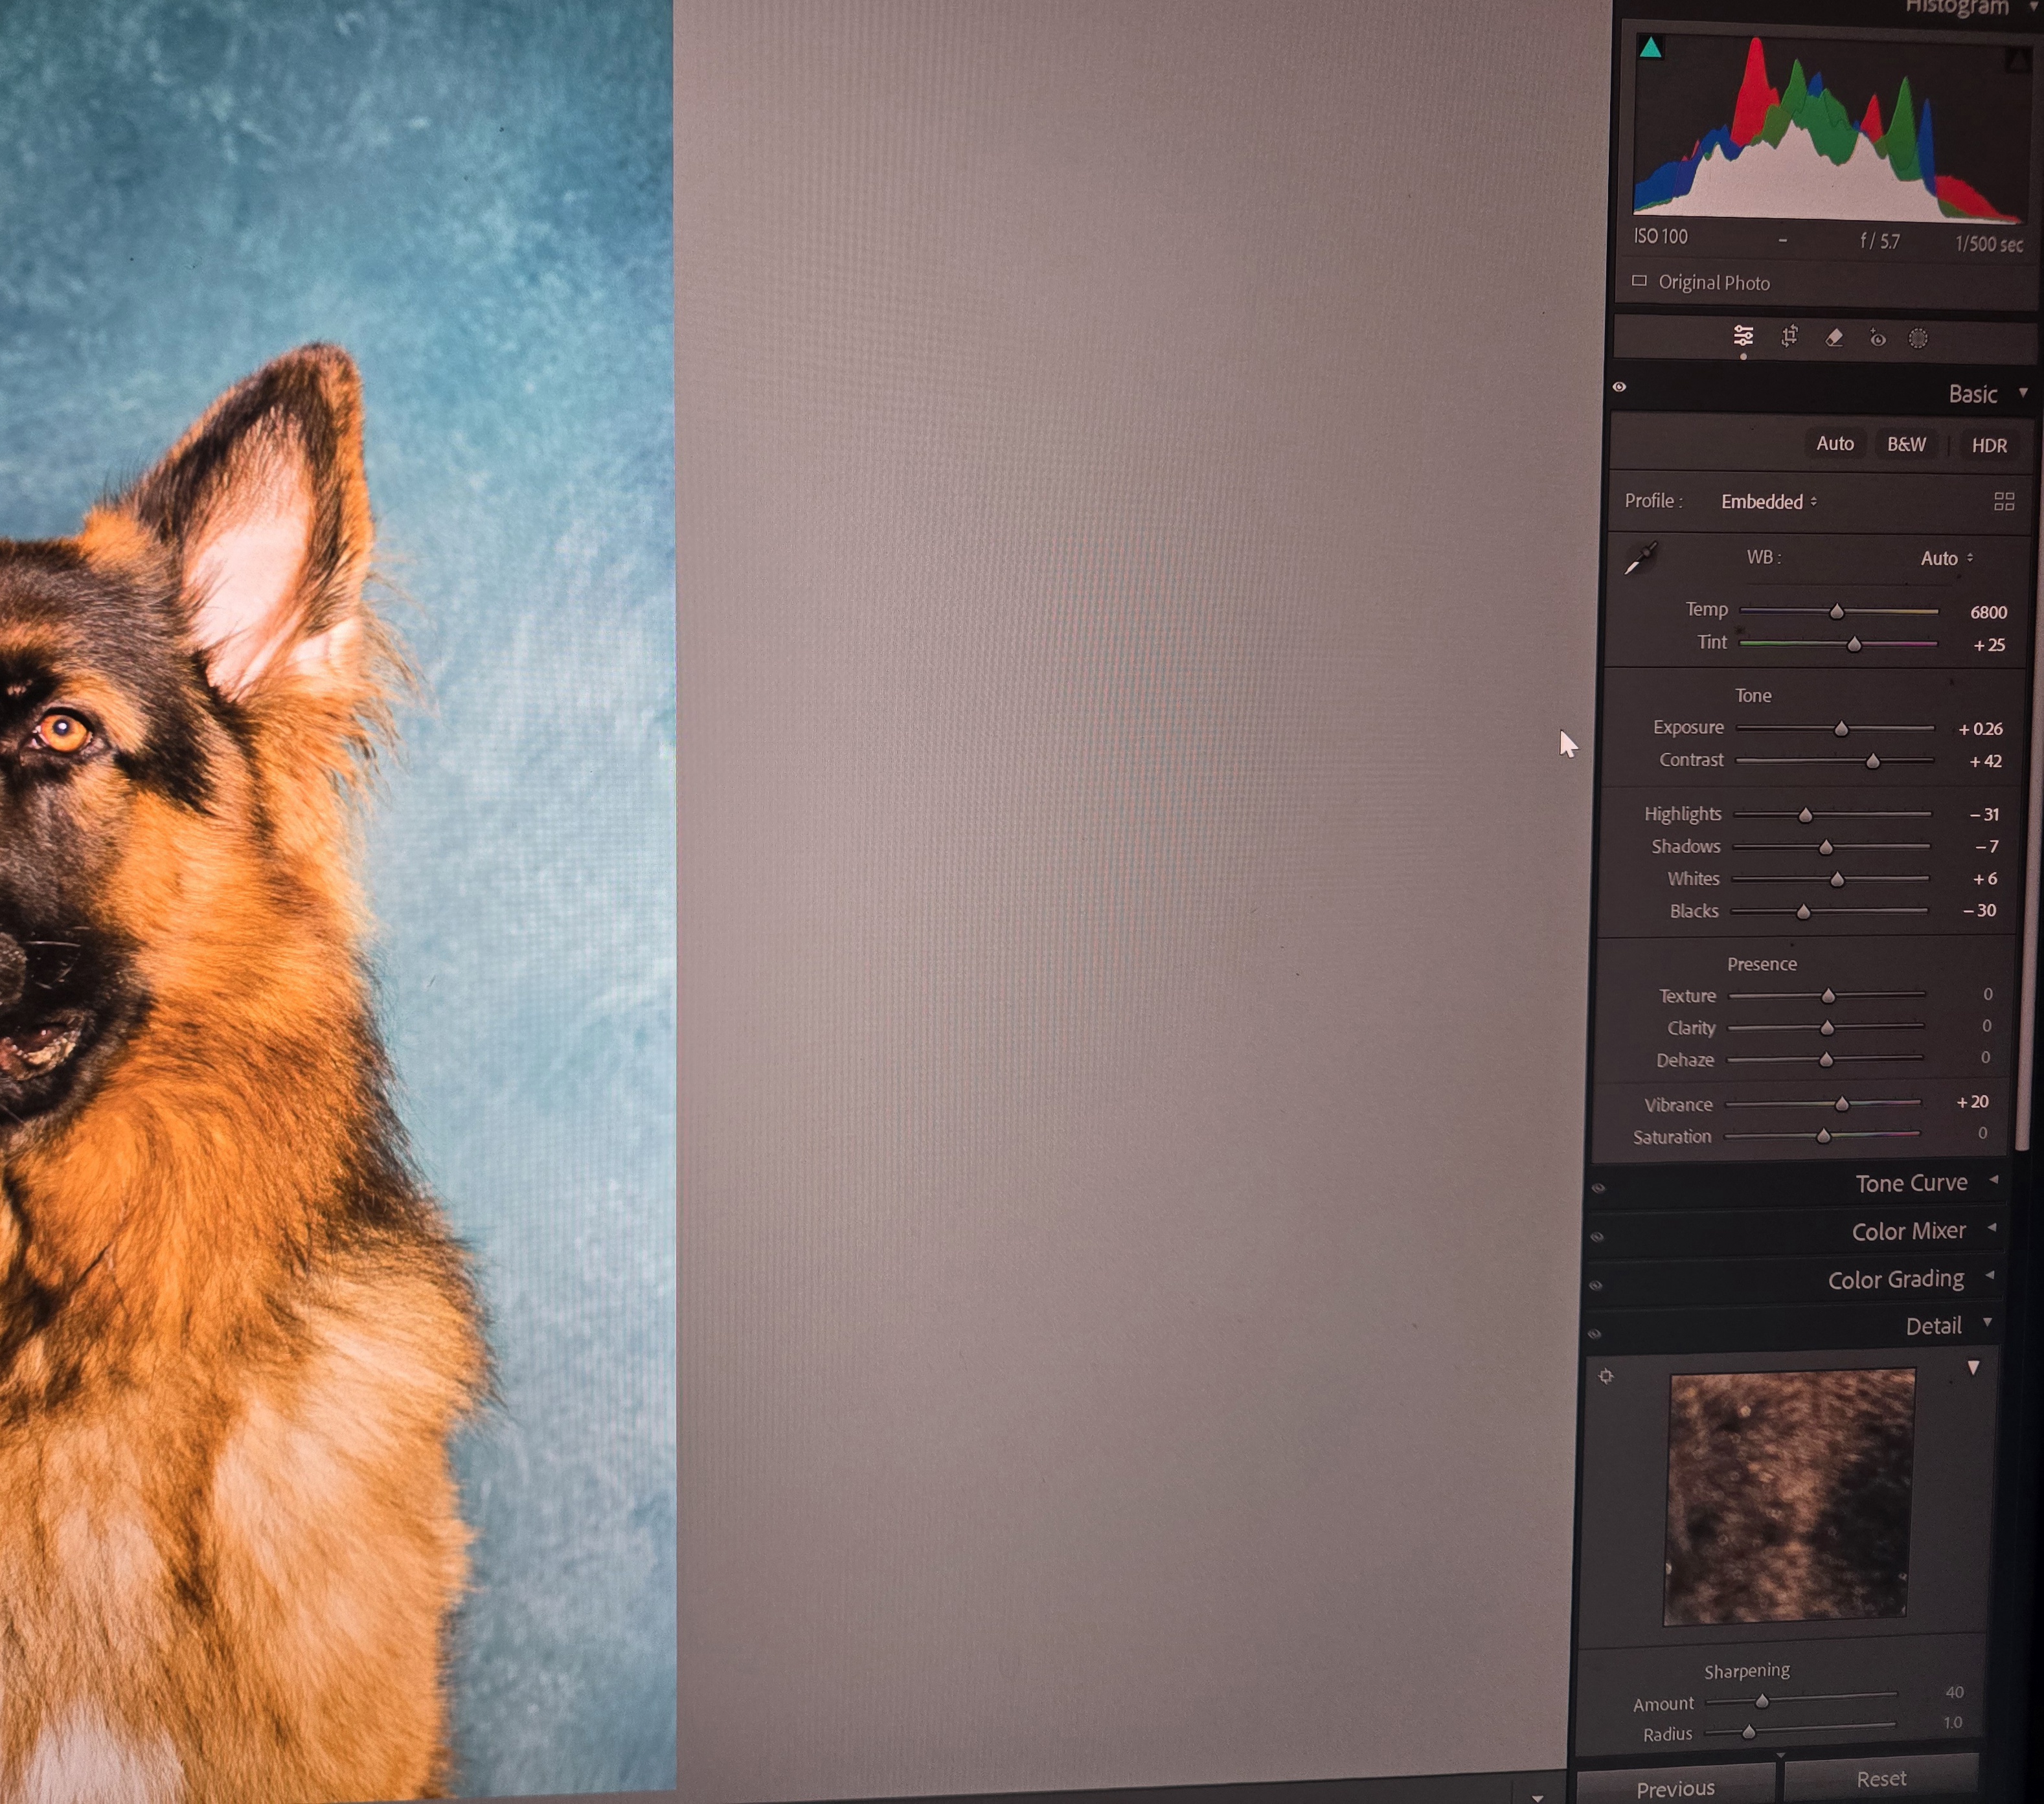Toggle Basic panel visibility eye
The width and height of the screenshot is (2044, 1804).
coord(1619,387)
